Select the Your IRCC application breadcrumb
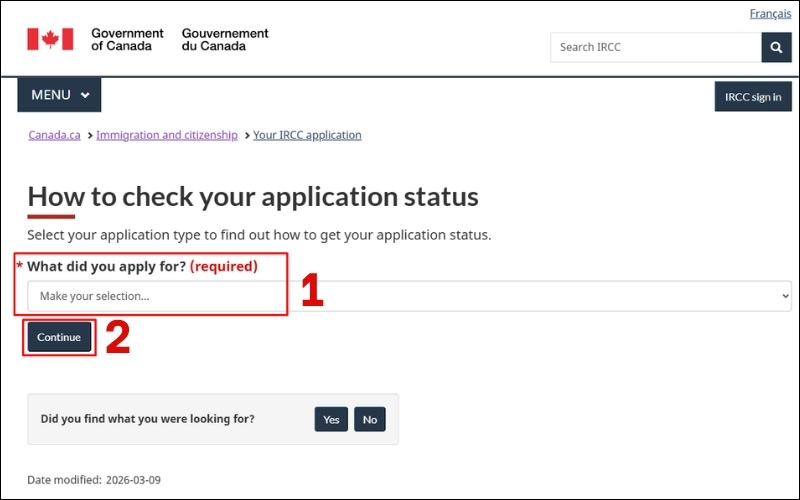Viewport: 800px width, 500px height. coord(307,135)
